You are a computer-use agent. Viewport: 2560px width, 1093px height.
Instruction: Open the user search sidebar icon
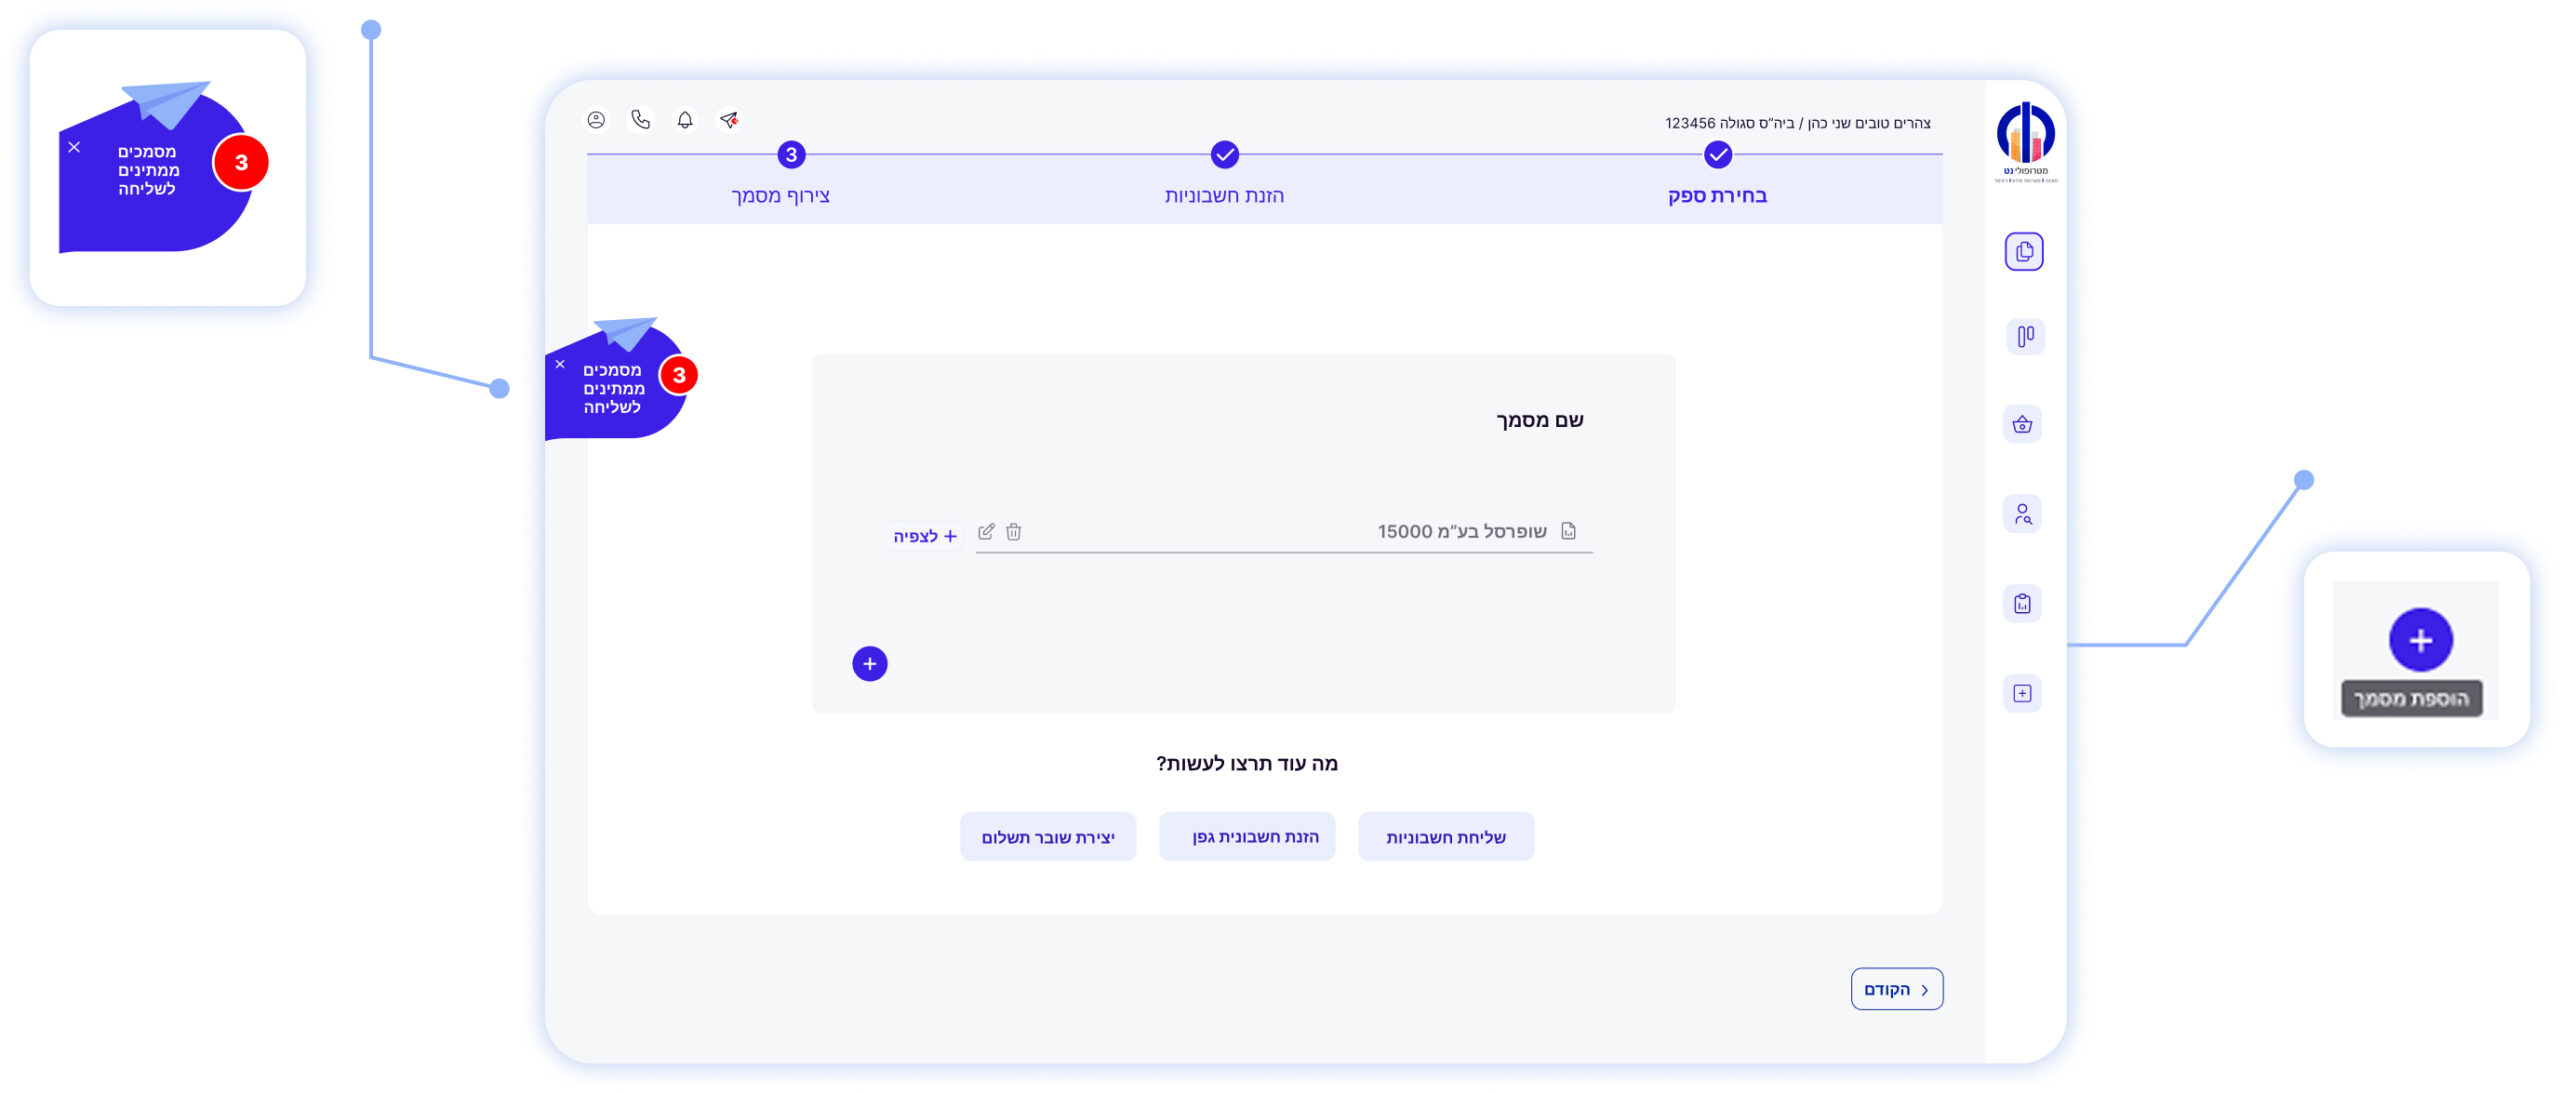pos(2022,514)
